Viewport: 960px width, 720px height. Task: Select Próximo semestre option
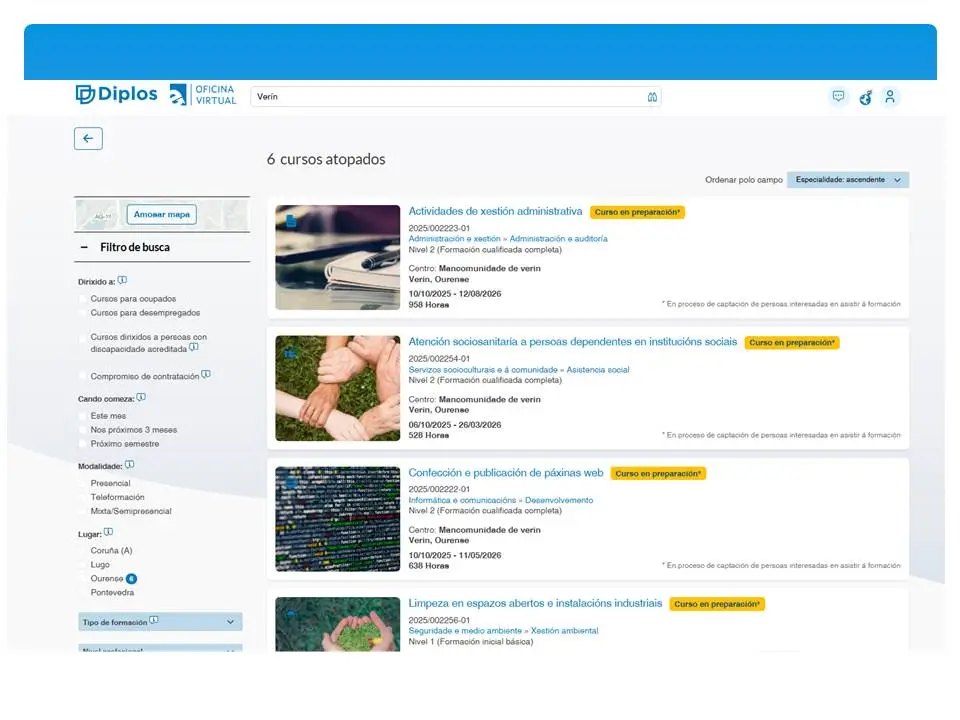click(x=83, y=444)
